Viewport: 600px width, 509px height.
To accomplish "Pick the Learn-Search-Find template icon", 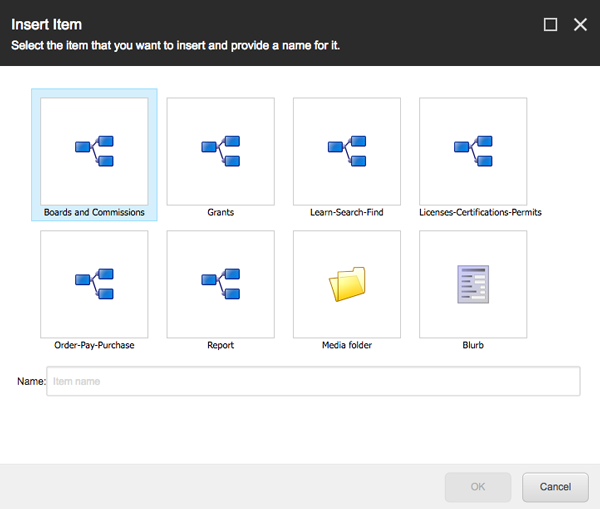I will [346, 151].
